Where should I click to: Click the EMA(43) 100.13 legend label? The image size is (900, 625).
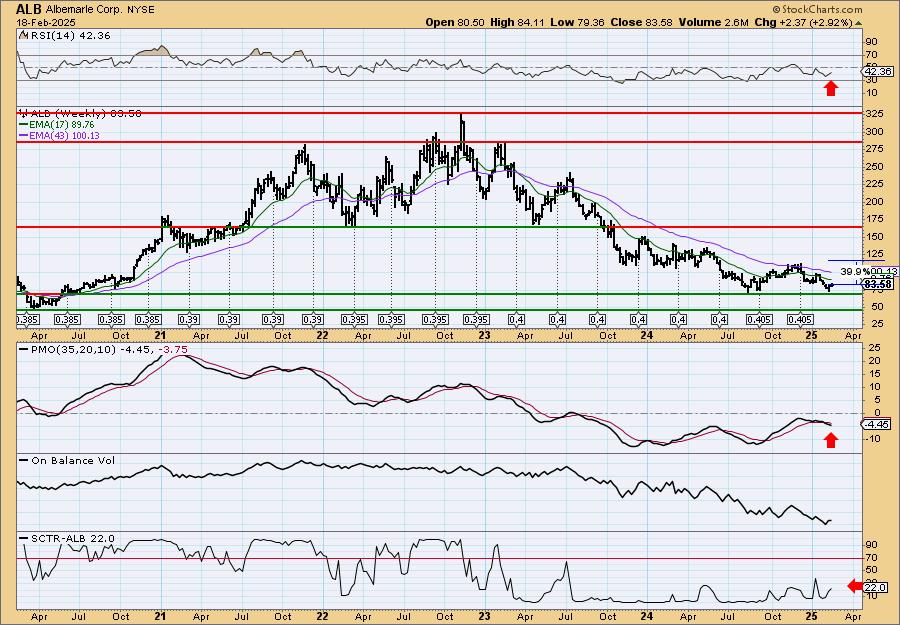click(64, 136)
